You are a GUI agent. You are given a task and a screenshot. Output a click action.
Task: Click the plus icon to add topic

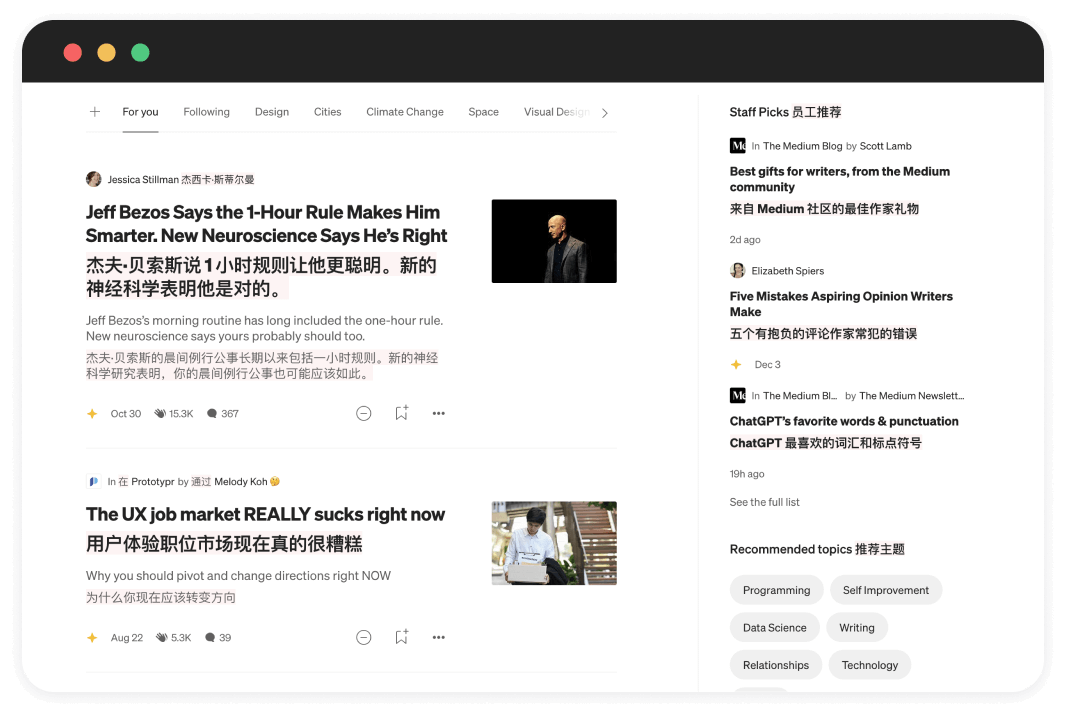click(95, 112)
